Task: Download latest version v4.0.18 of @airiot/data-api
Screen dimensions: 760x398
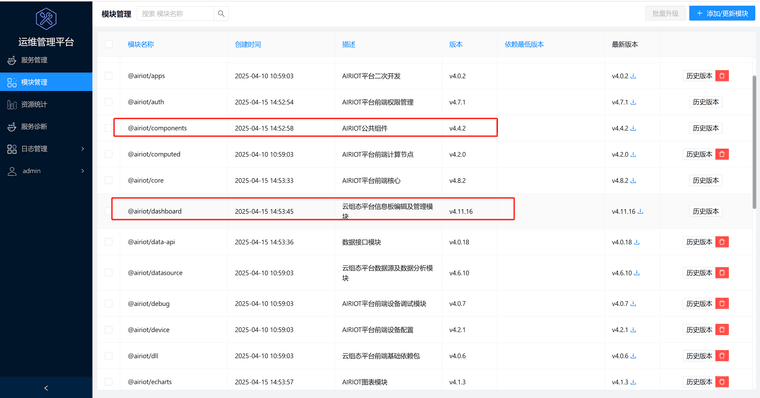Action: (x=637, y=242)
